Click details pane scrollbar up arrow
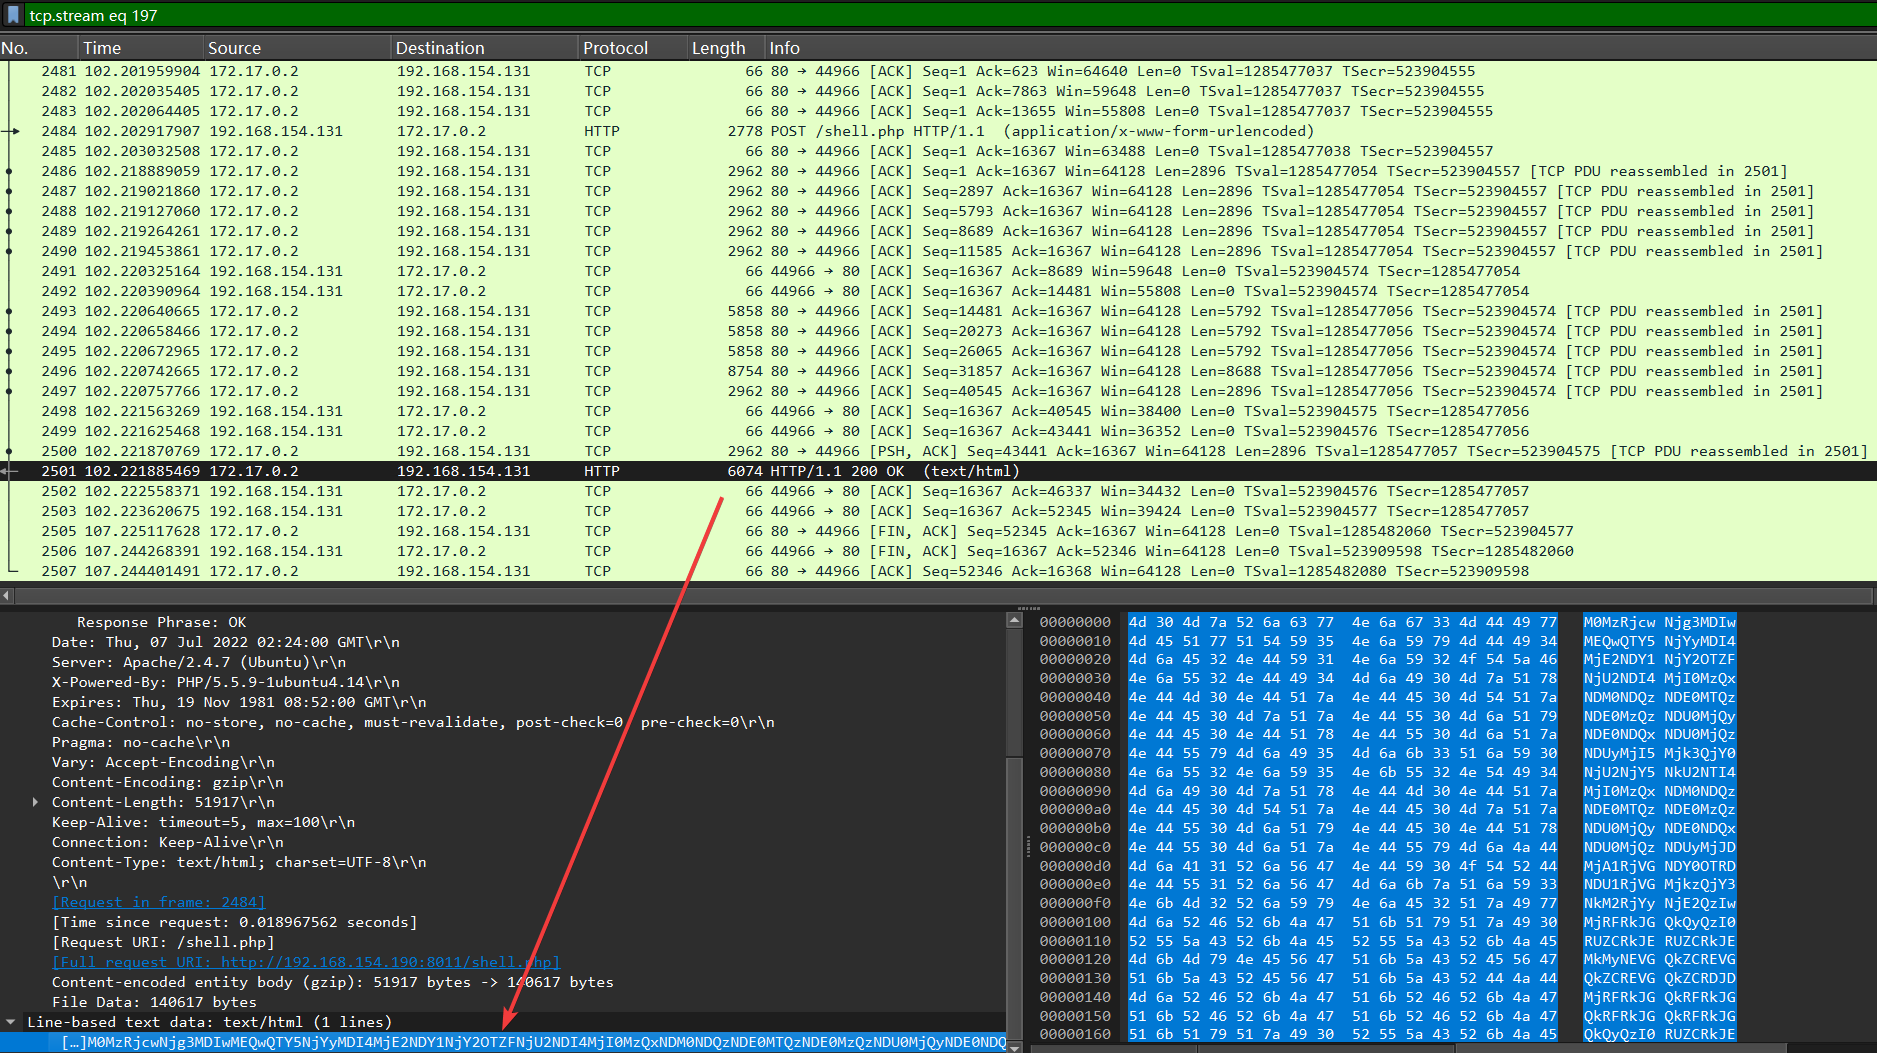1877x1053 pixels. pyautogui.click(x=1014, y=621)
